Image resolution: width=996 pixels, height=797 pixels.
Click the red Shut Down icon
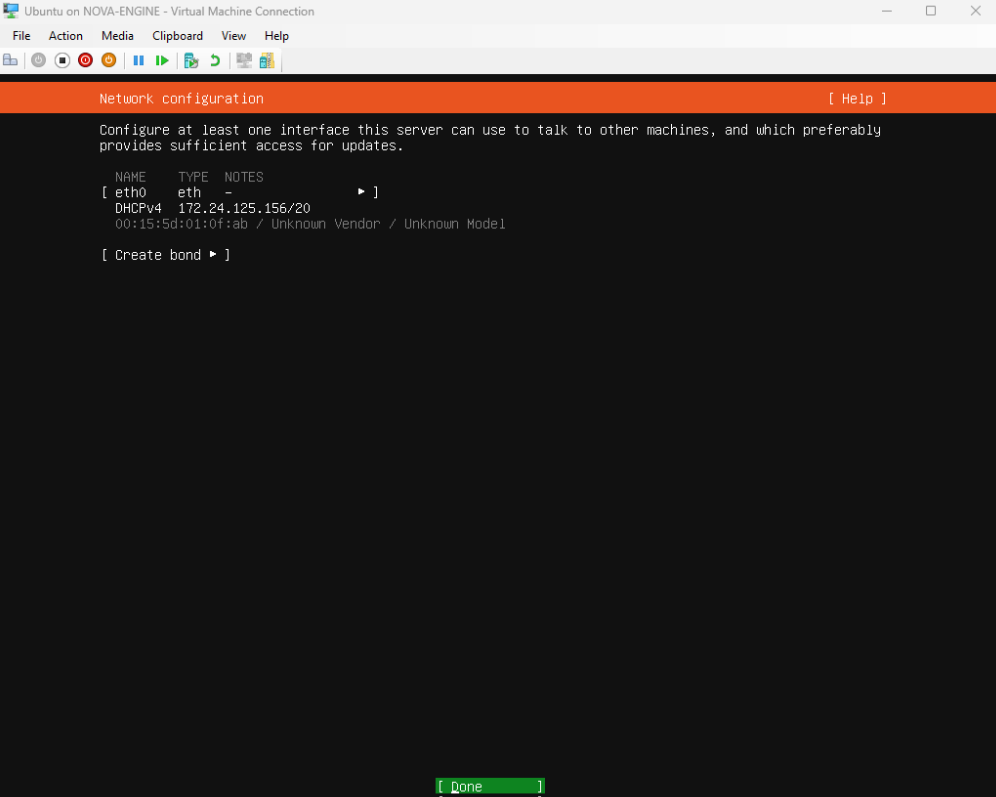[85, 60]
